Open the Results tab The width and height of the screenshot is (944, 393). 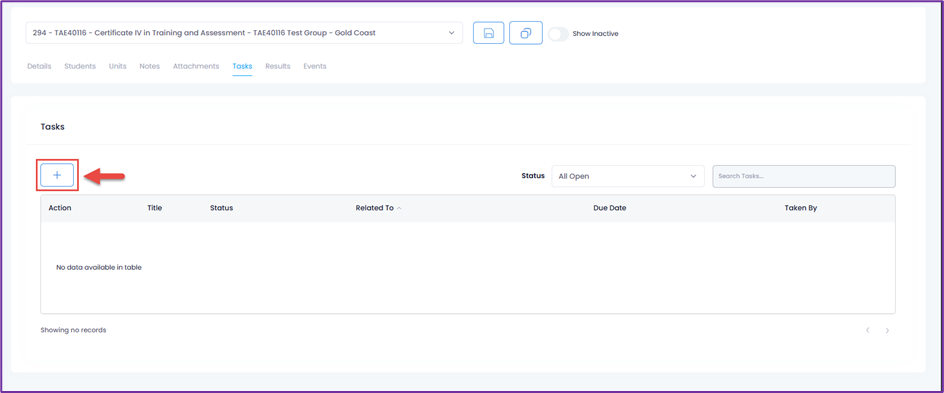point(278,66)
